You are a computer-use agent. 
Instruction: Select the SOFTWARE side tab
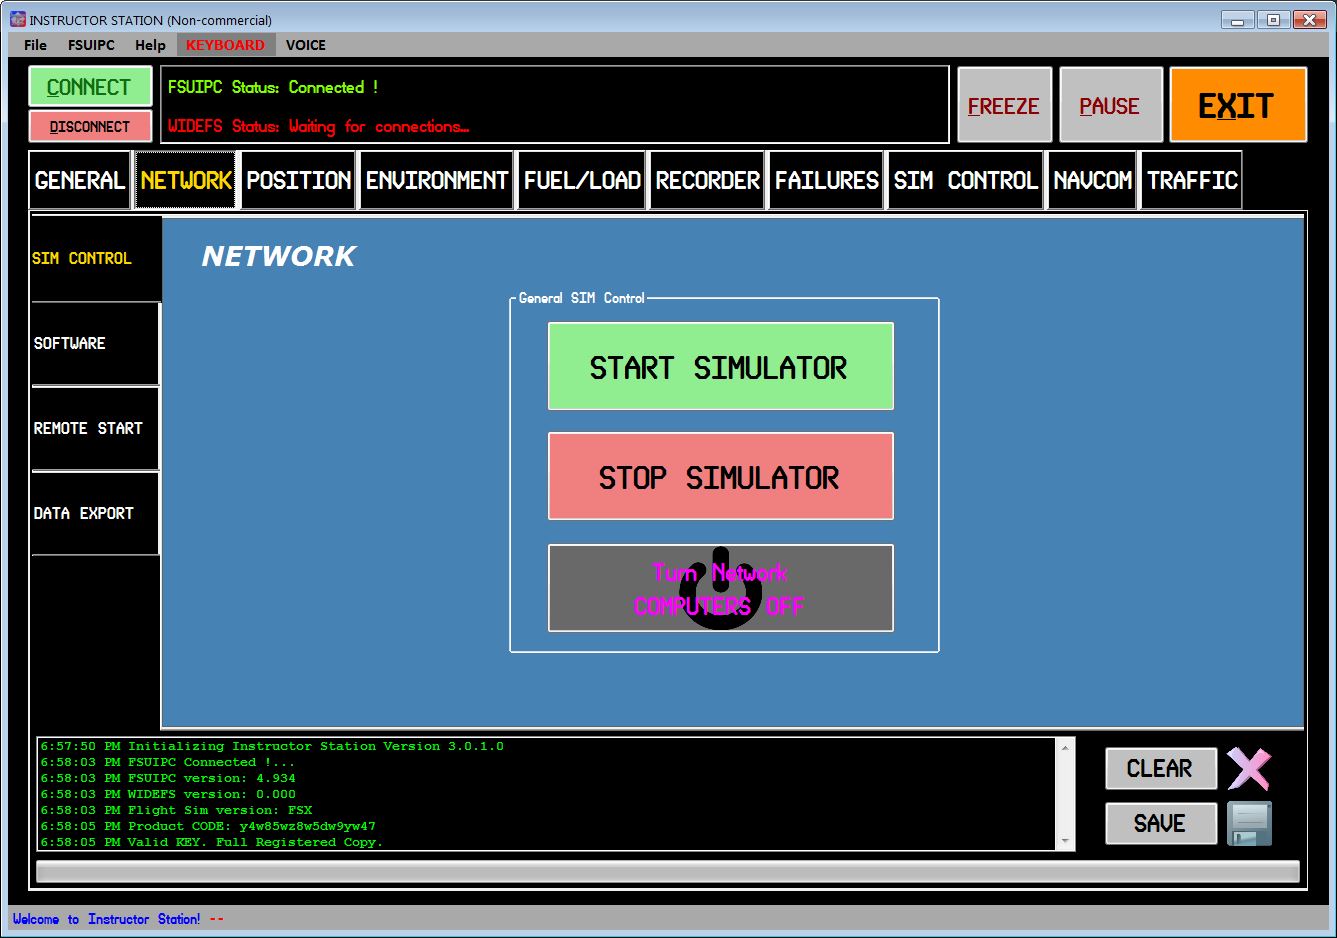pyautogui.click(x=95, y=343)
